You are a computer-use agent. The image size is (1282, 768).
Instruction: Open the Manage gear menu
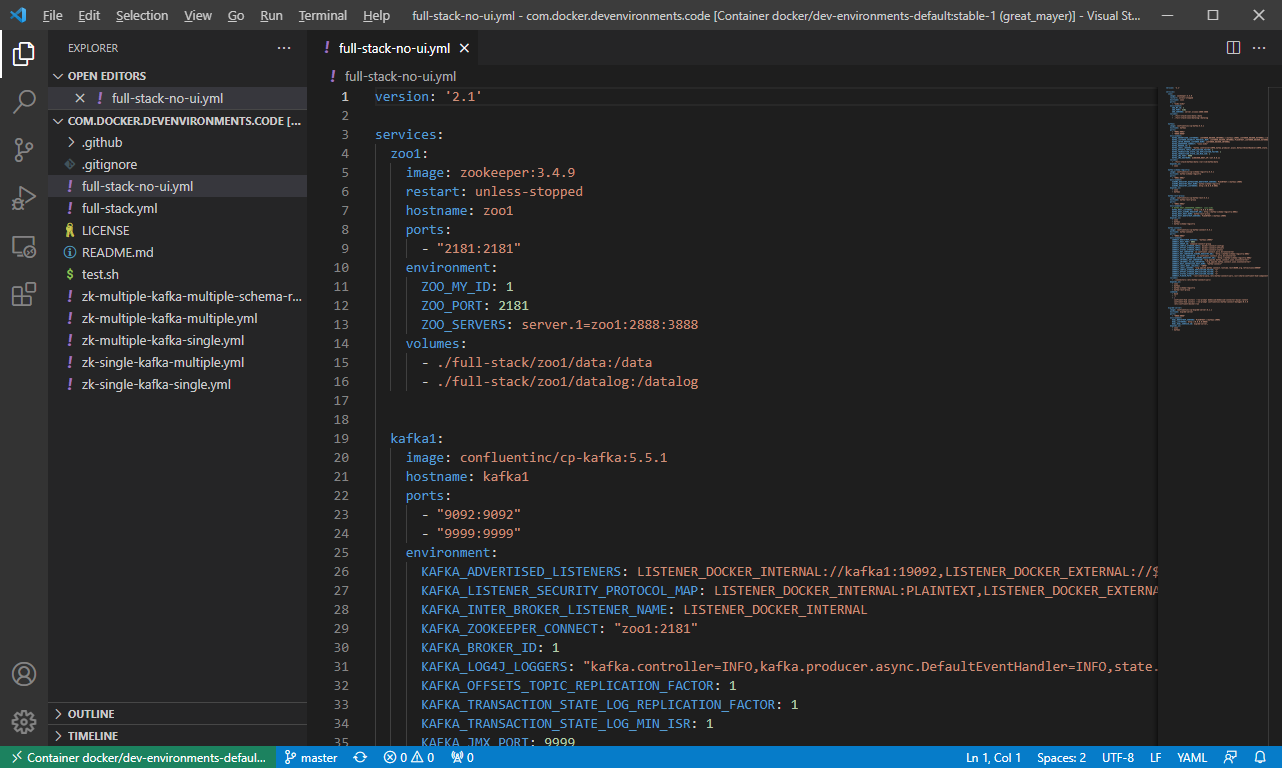(24, 722)
